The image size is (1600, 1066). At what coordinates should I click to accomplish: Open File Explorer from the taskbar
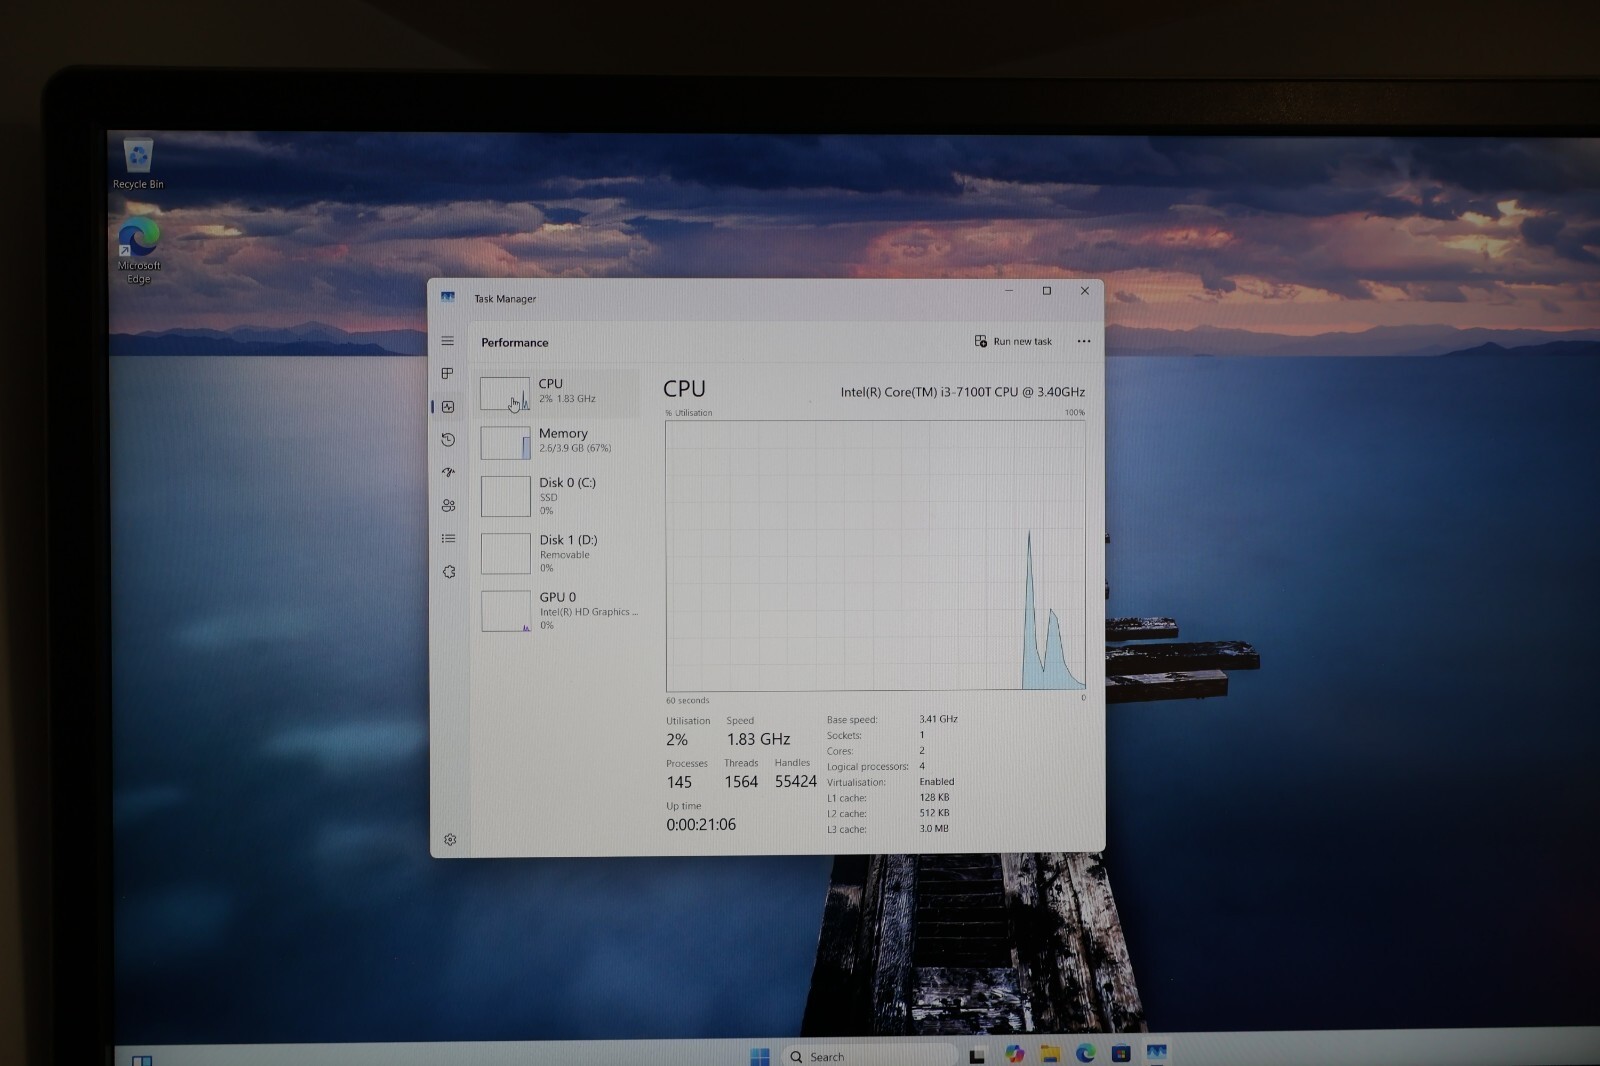1050,1054
